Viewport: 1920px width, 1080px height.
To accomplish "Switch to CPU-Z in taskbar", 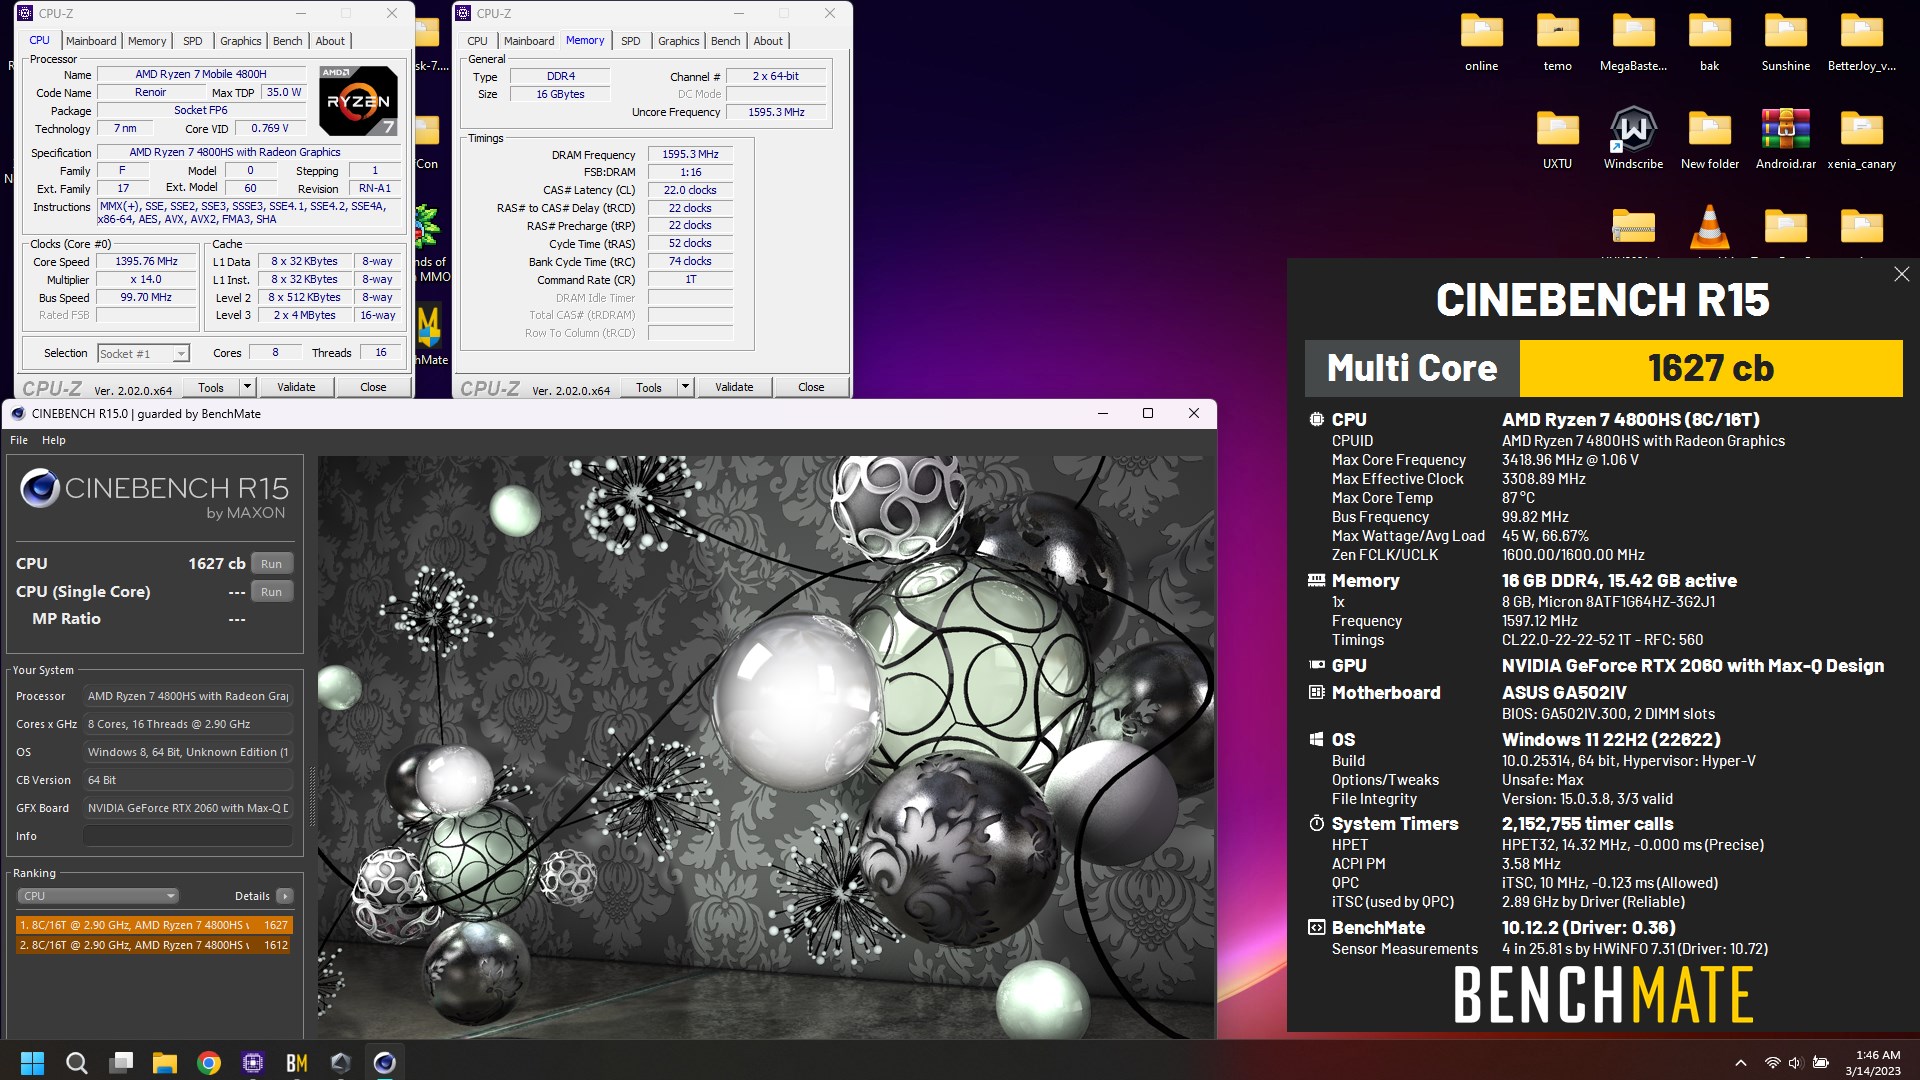I will [253, 1062].
